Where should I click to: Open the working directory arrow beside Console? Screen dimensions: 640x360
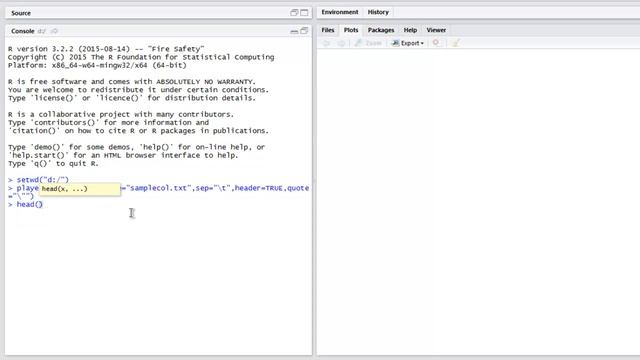coord(54,31)
